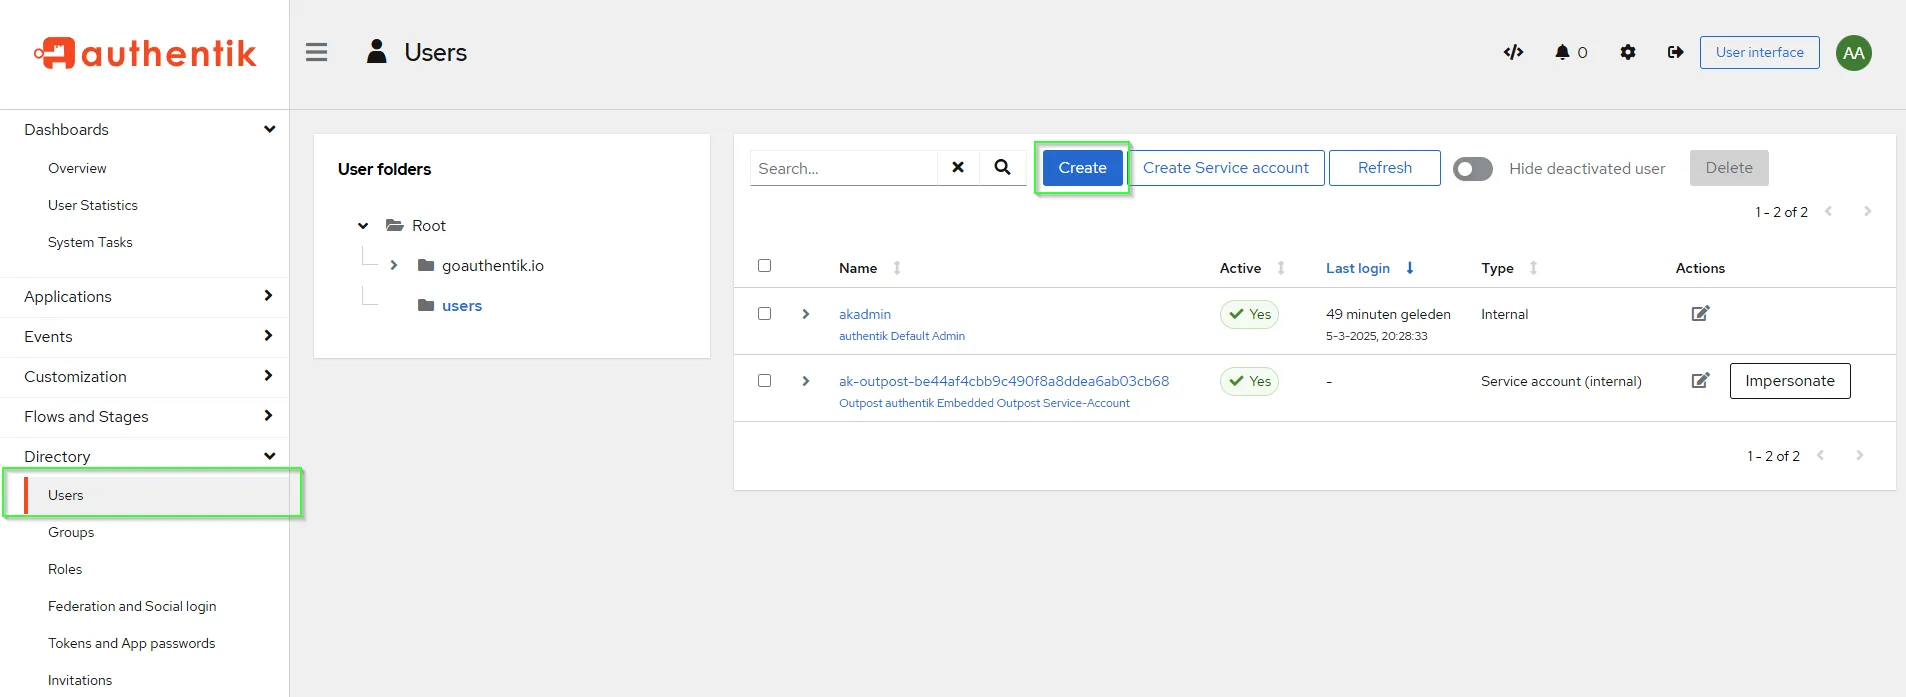This screenshot has width=1906, height=697.
Task: Open the Groups page in sidebar
Action: tap(71, 532)
